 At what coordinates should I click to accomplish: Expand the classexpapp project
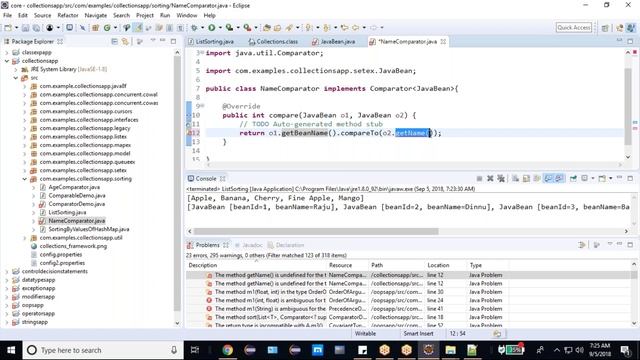[7, 53]
